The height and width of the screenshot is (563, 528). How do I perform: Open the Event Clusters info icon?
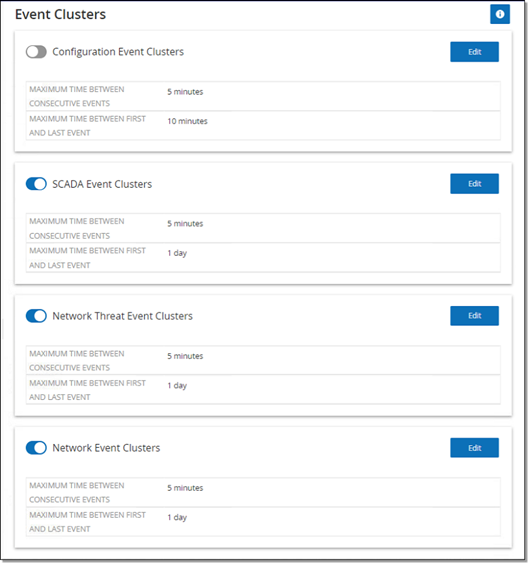500,14
